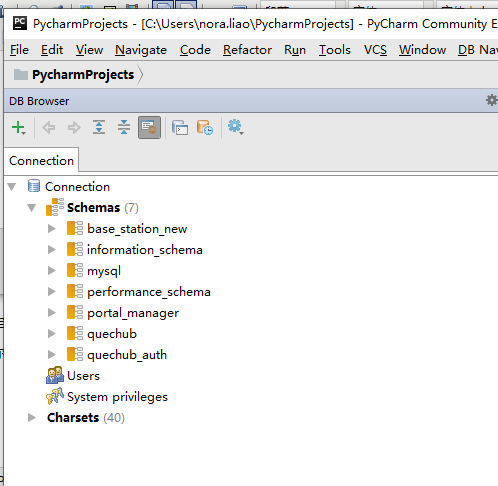
Task: Click the PyCharm logo in the title bar
Action: [20, 23]
